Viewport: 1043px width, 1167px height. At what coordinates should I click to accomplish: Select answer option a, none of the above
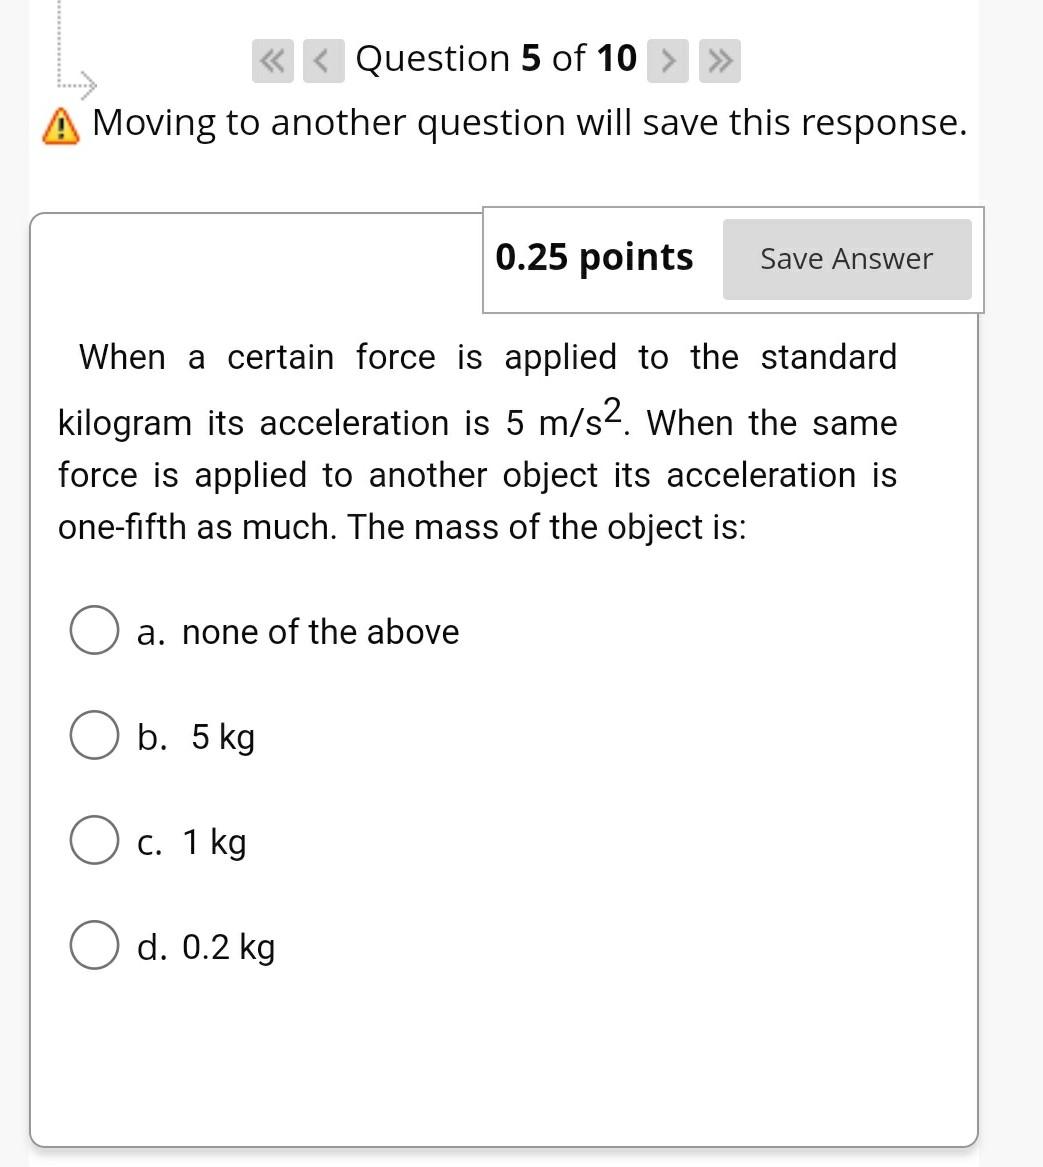[93, 630]
